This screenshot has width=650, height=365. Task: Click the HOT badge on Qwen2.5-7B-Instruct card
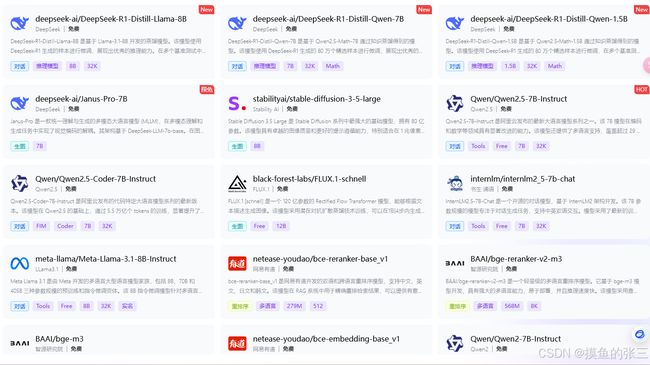pyautogui.click(x=642, y=90)
